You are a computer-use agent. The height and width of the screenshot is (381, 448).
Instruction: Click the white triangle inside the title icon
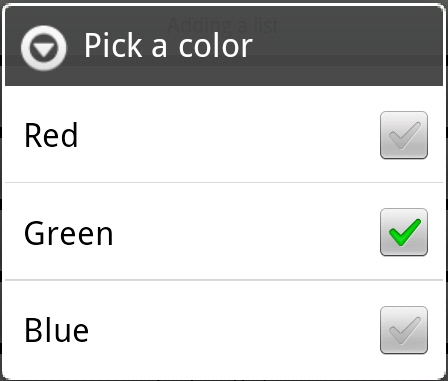coord(44,50)
